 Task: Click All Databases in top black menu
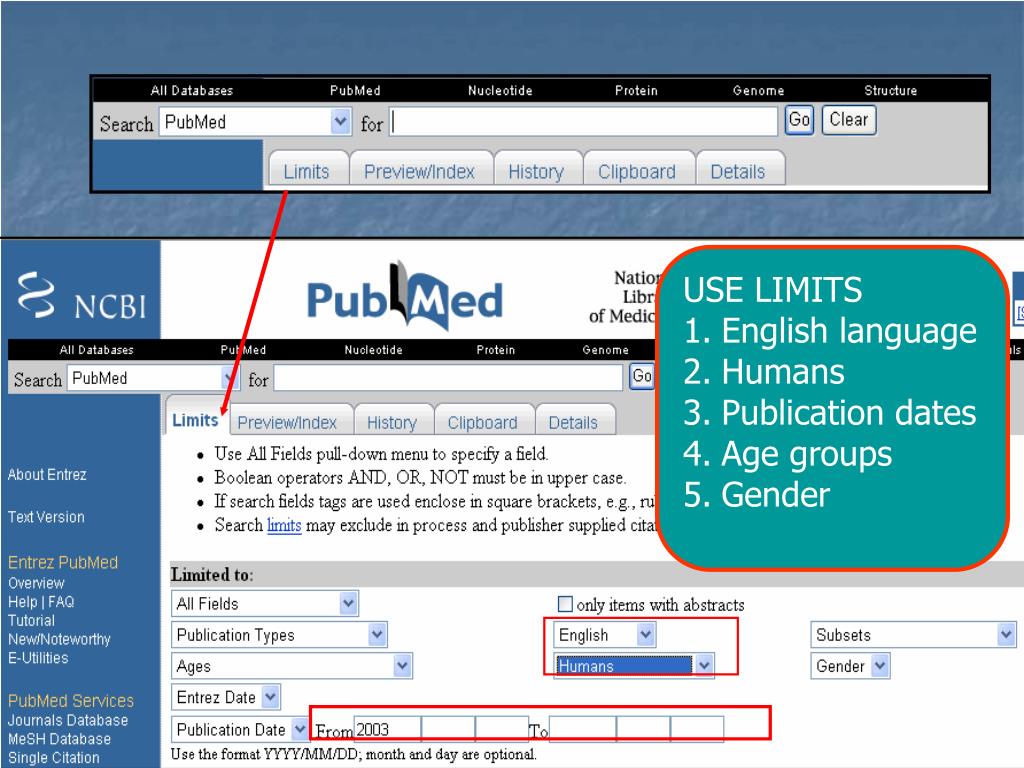click(x=192, y=90)
